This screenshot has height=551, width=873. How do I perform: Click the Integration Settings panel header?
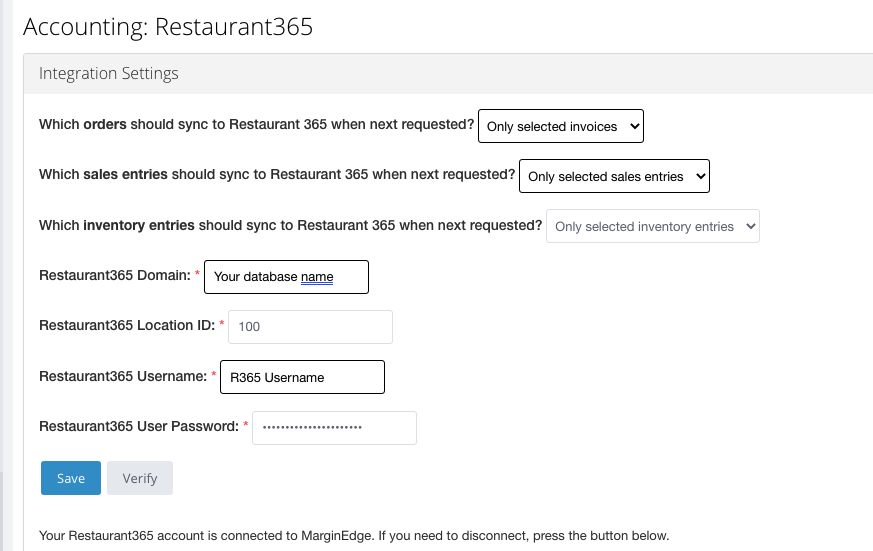(108, 73)
